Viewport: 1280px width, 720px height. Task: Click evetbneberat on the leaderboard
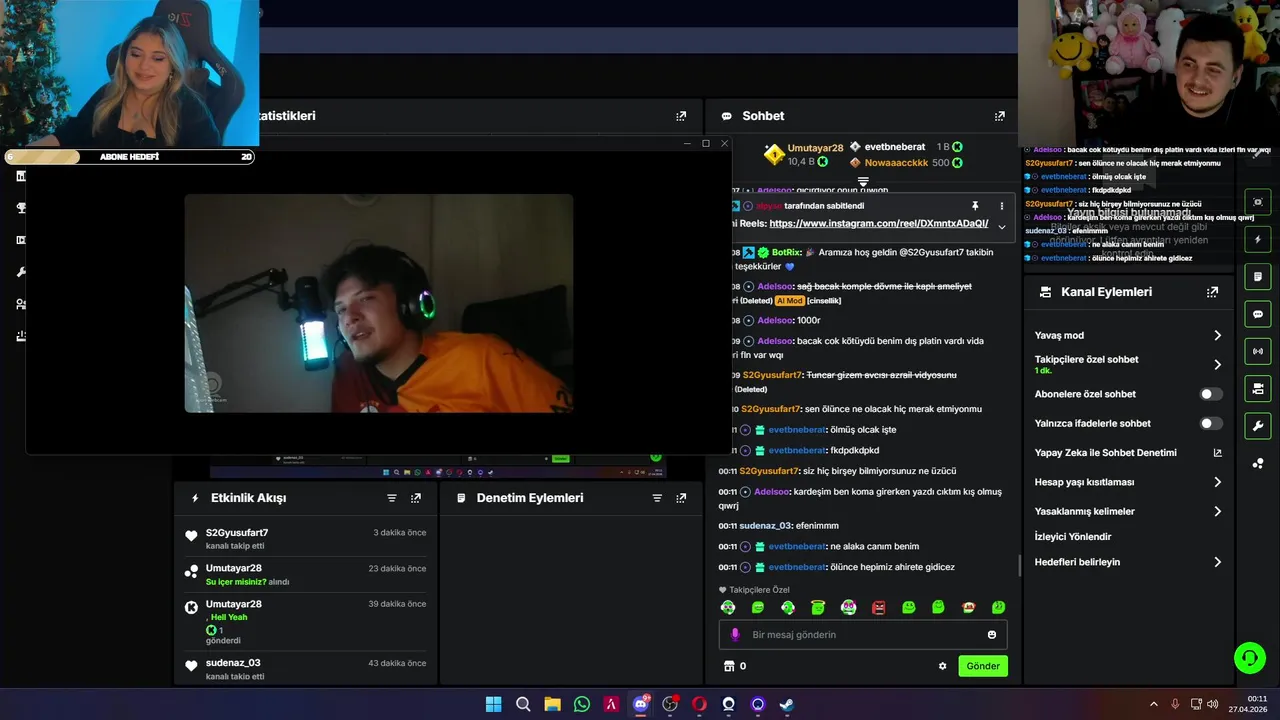895,147
